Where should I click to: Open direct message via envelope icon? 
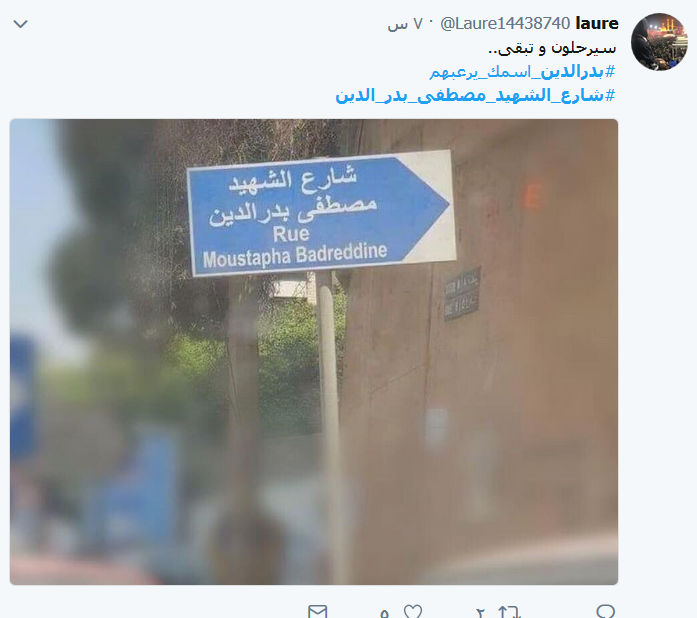[317, 611]
